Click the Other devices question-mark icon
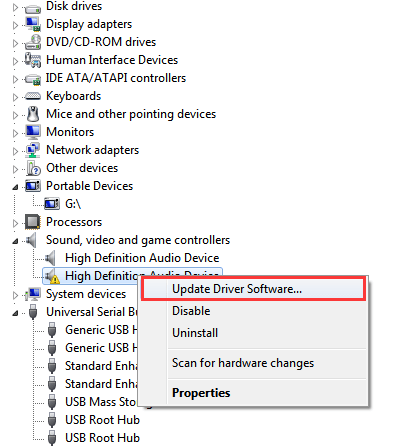This screenshot has height=447, width=401. click(x=33, y=168)
